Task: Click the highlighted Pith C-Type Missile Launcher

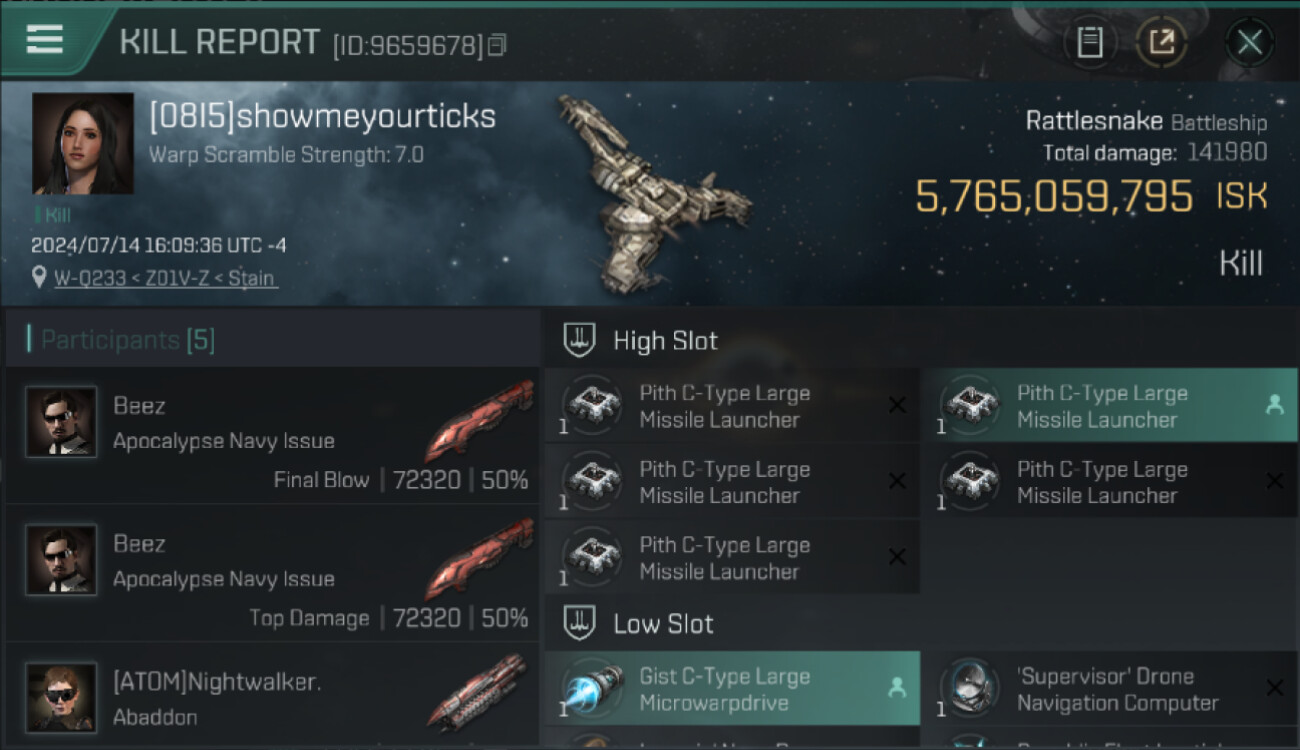Action: click(1109, 406)
